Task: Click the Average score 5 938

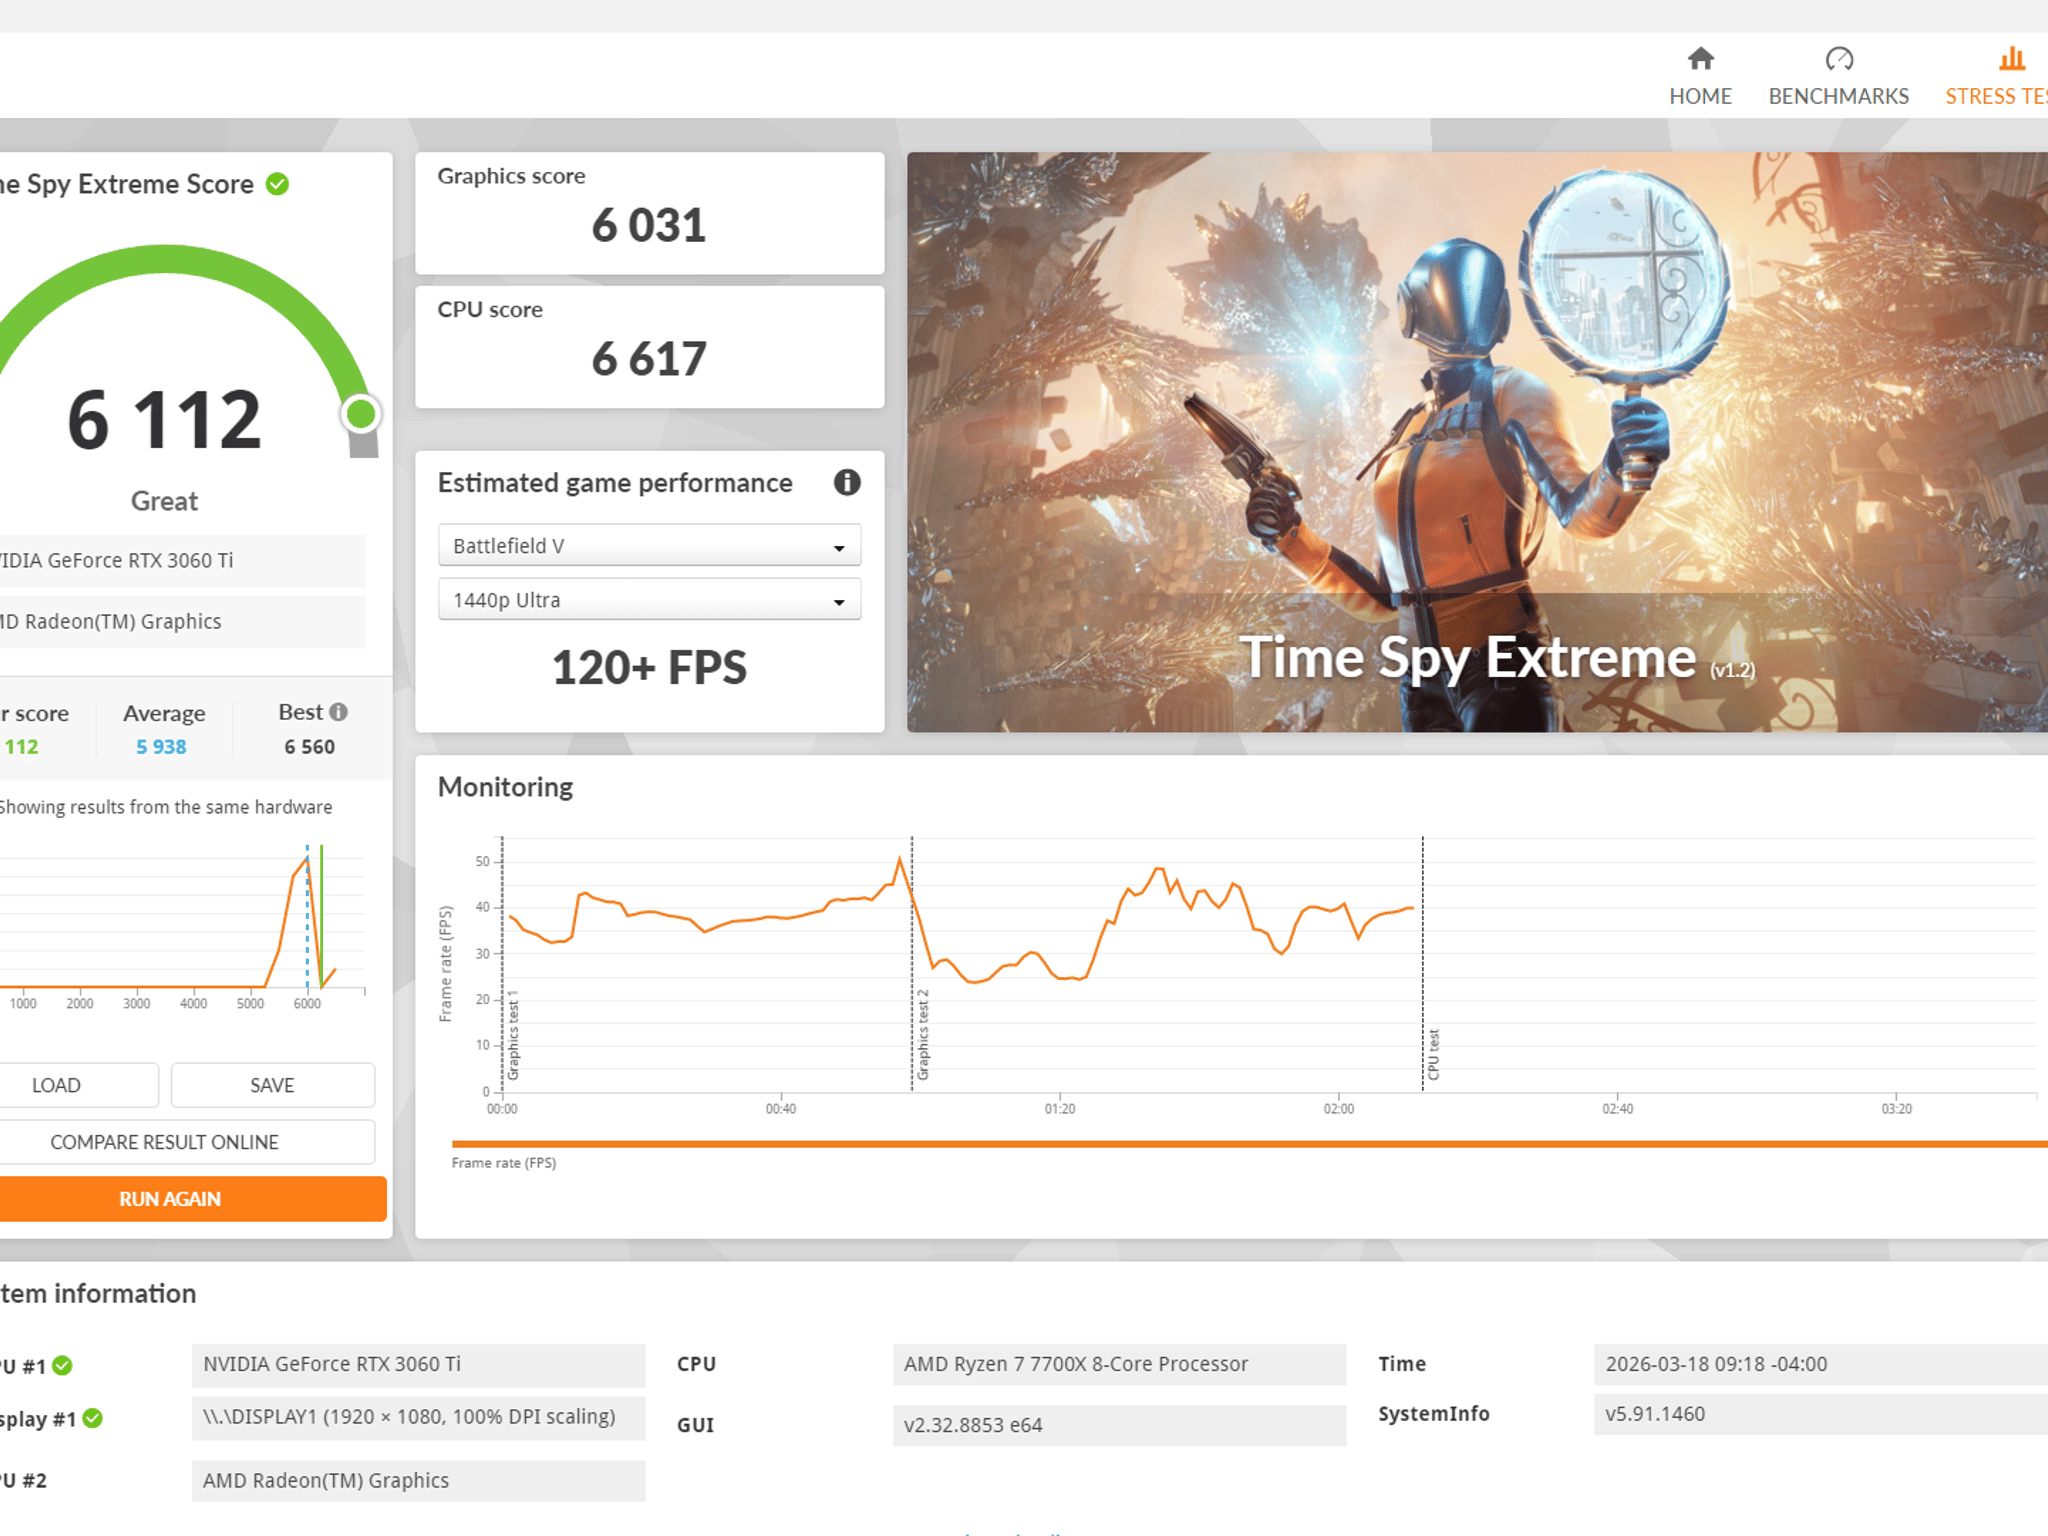Action: [x=161, y=747]
